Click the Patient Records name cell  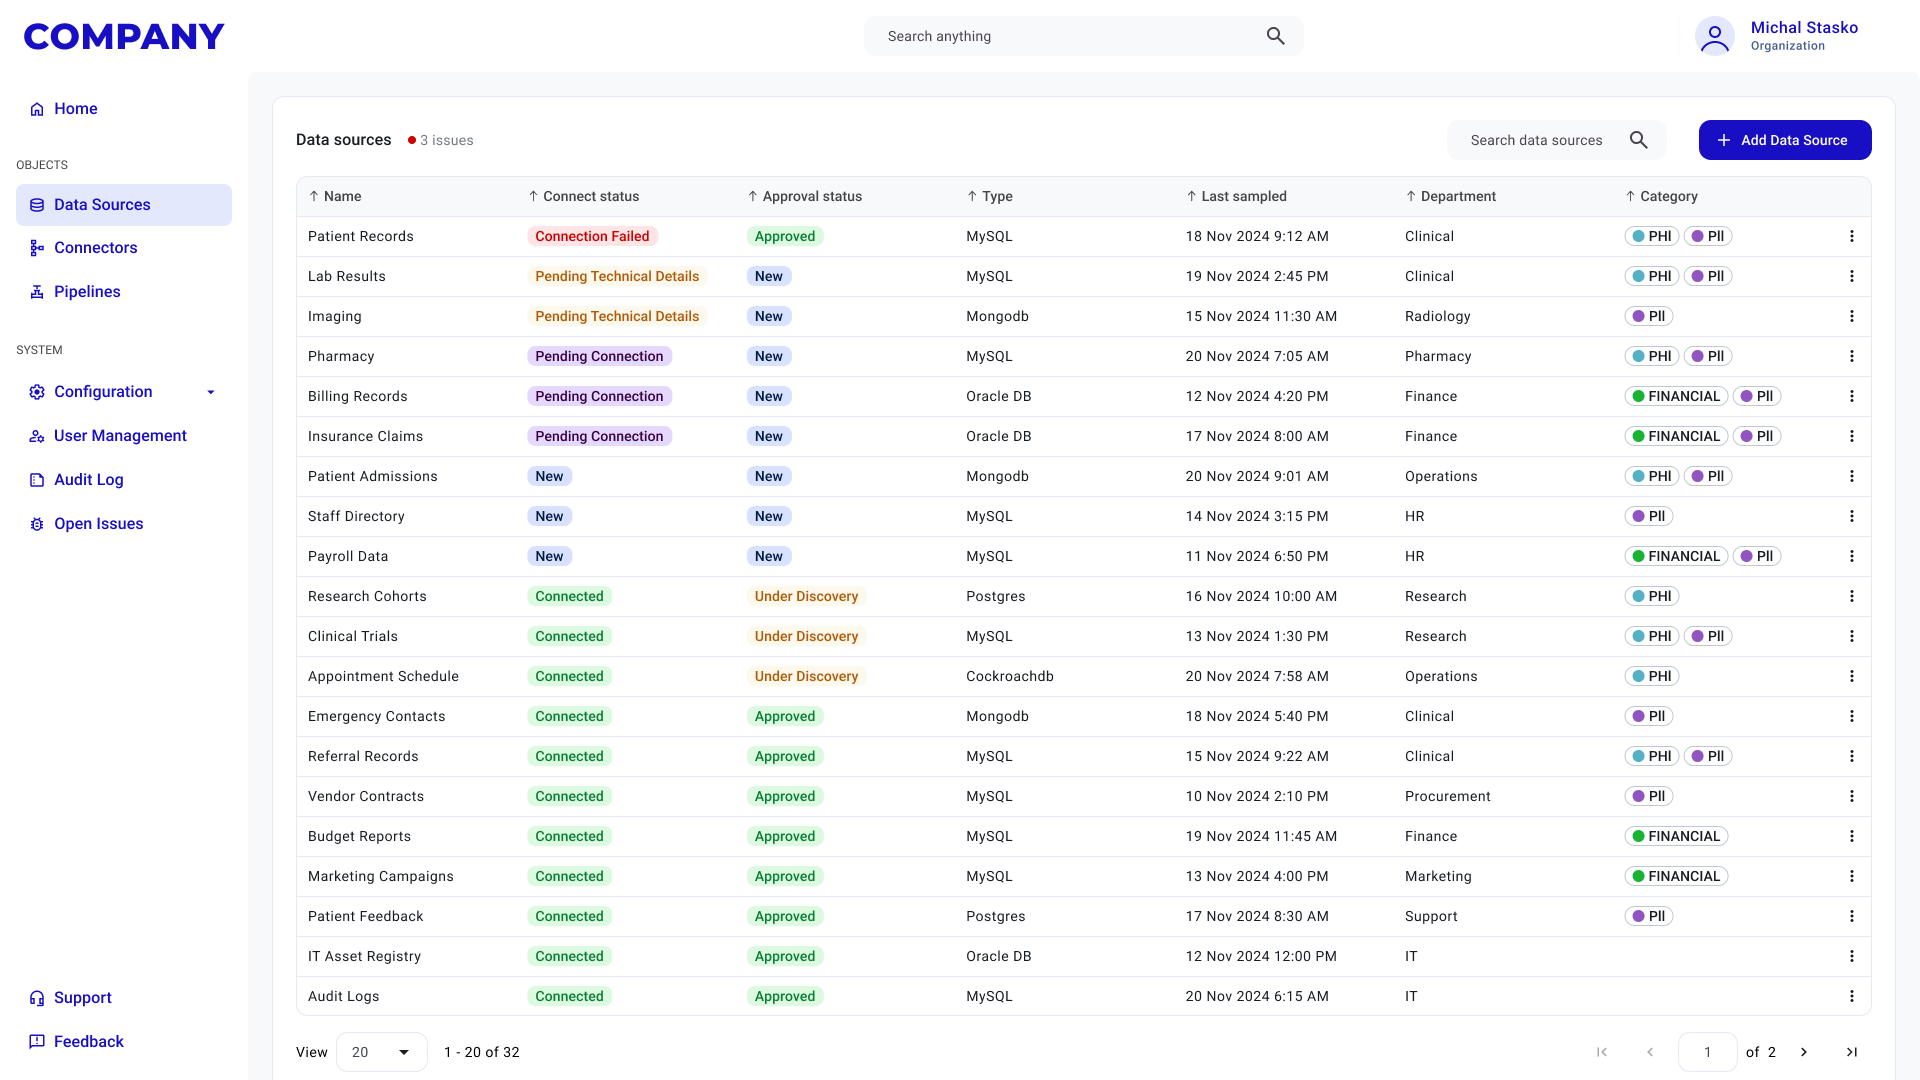click(361, 236)
